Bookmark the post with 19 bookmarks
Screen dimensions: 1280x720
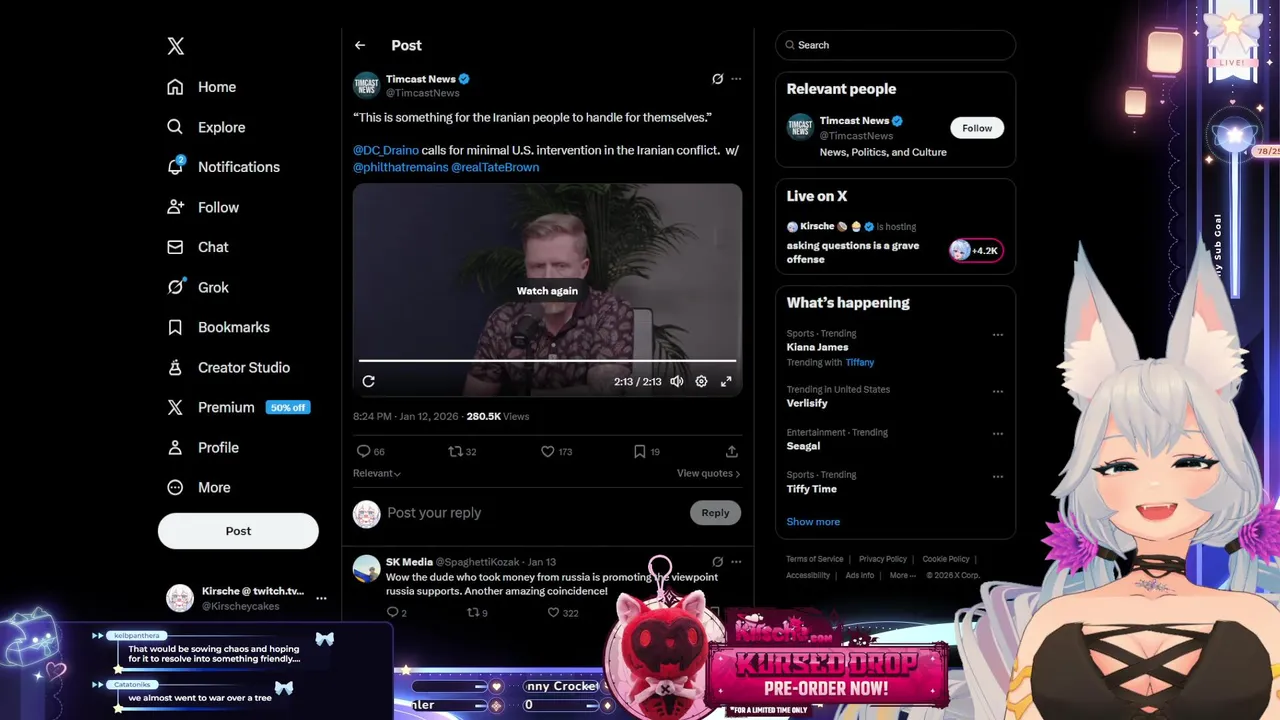[x=639, y=452]
